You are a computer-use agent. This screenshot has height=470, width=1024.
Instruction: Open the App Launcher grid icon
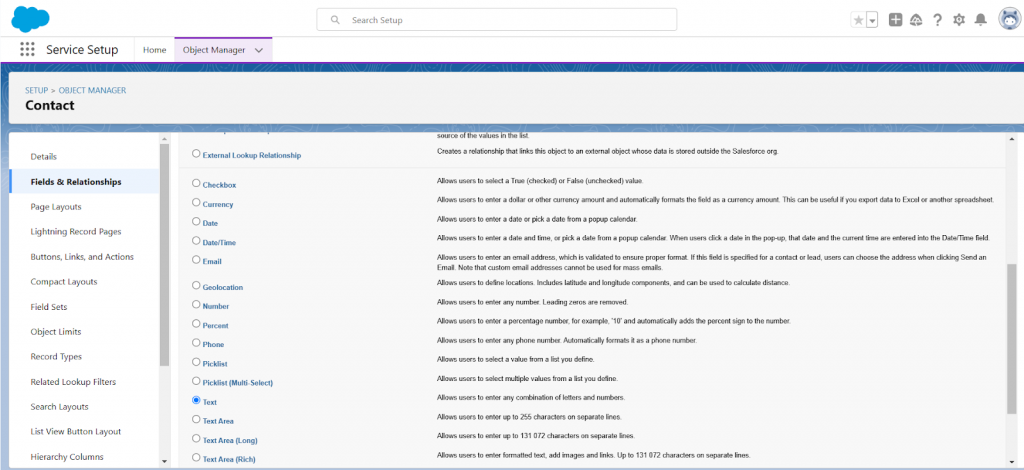pos(27,49)
